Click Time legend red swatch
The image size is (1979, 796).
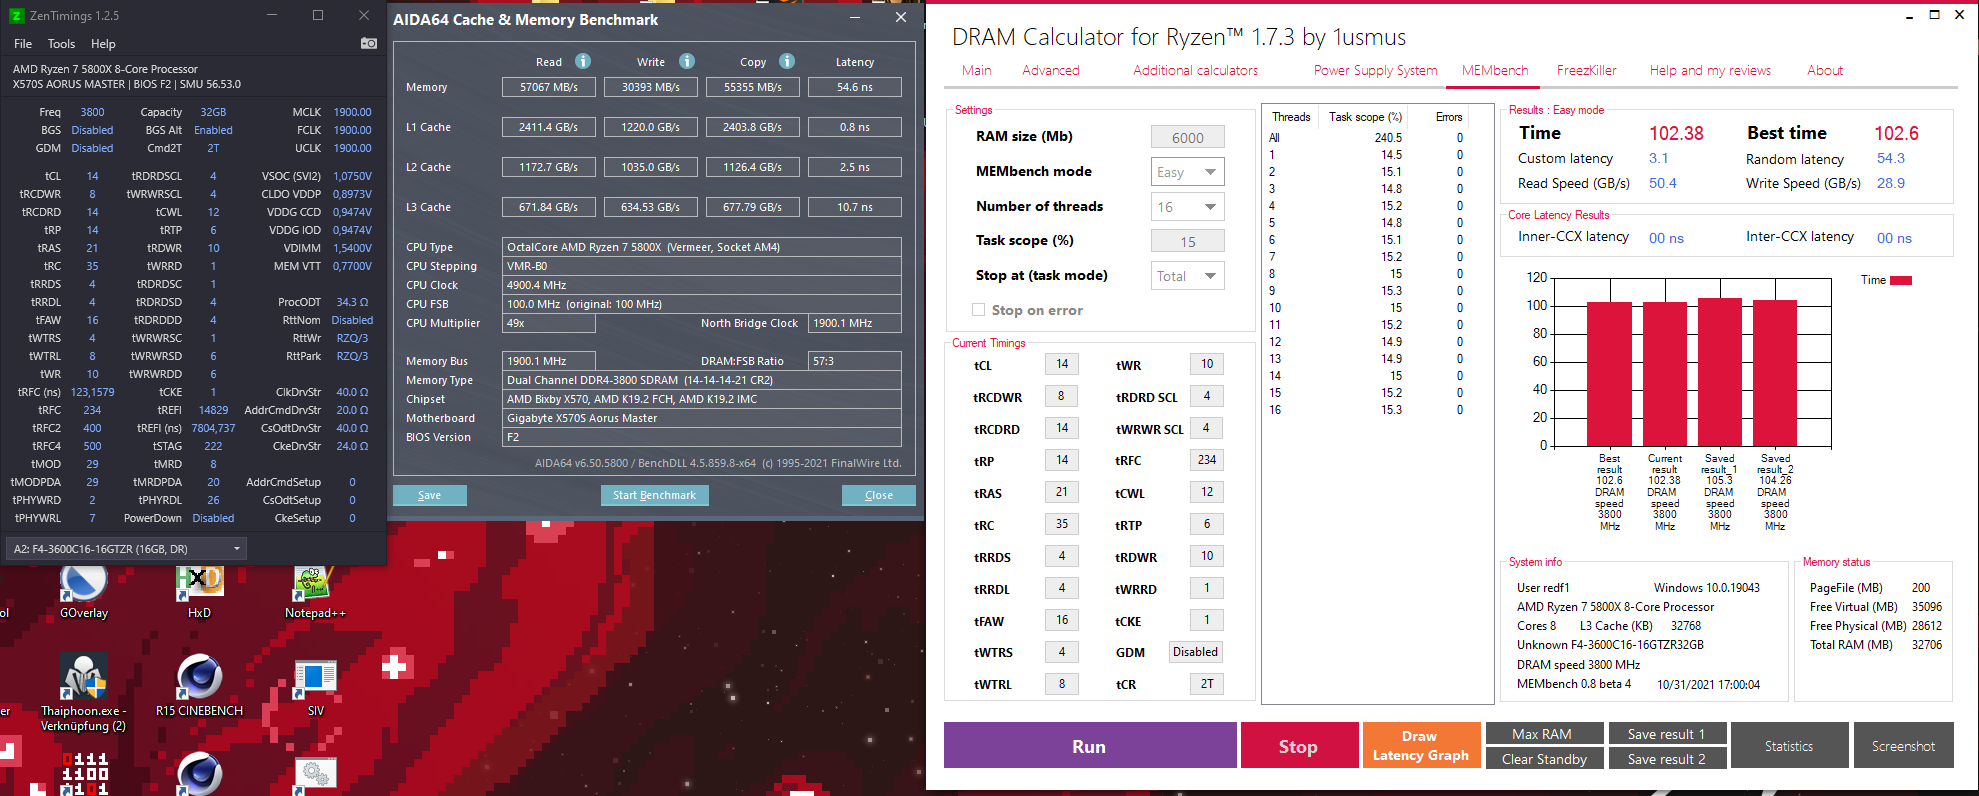tap(1901, 280)
